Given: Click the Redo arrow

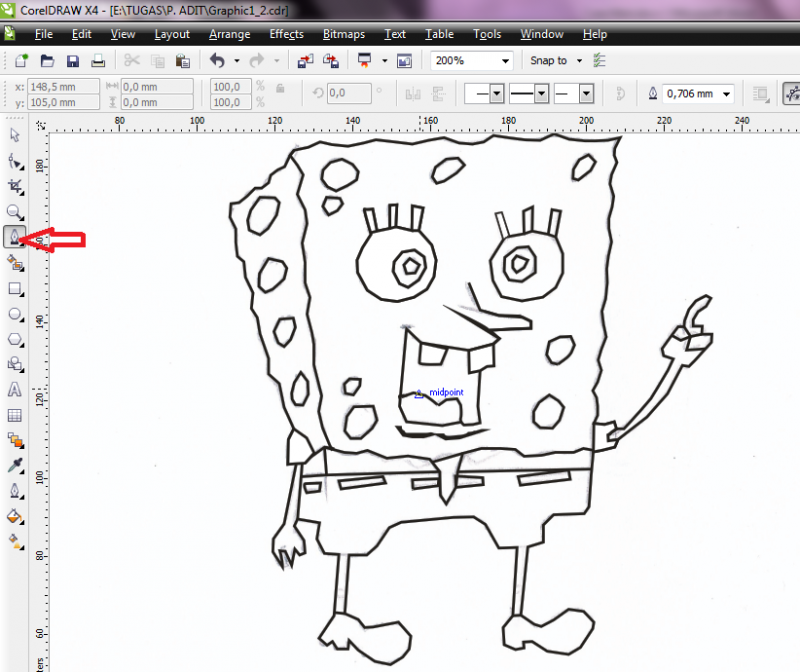Looking at the screenshot, I should pos(257,61).
